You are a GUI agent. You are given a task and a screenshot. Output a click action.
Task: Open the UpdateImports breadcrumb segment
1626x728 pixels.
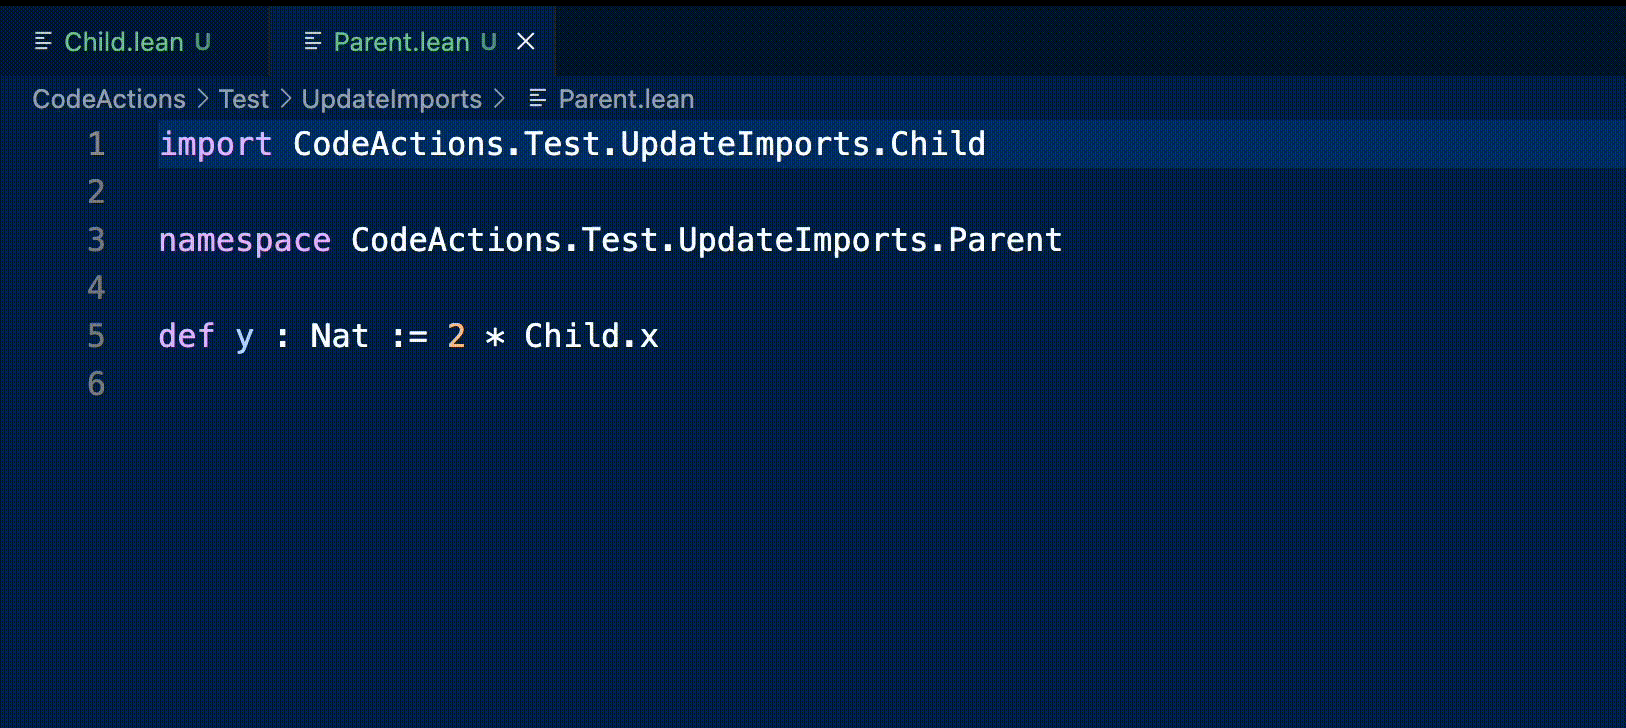[x=392, y=99]
